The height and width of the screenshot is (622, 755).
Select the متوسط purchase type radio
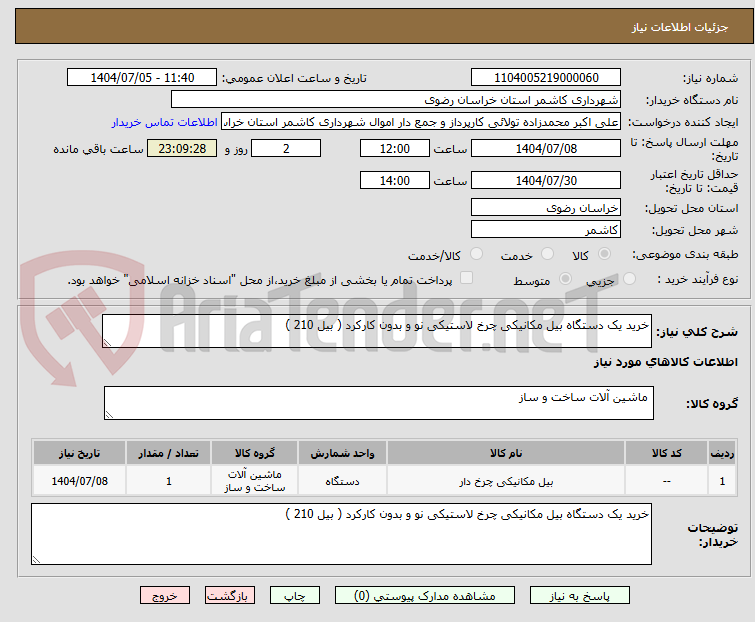[x=565, y=279]
